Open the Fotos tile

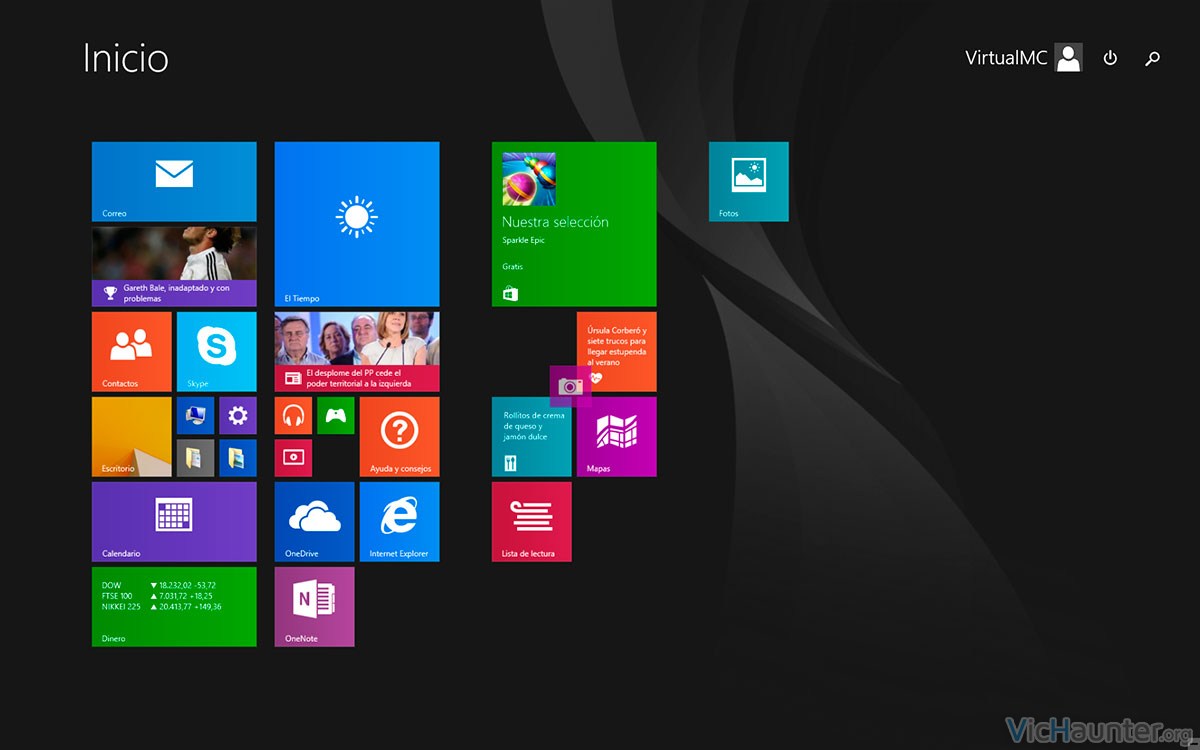[x=749, y=181]
